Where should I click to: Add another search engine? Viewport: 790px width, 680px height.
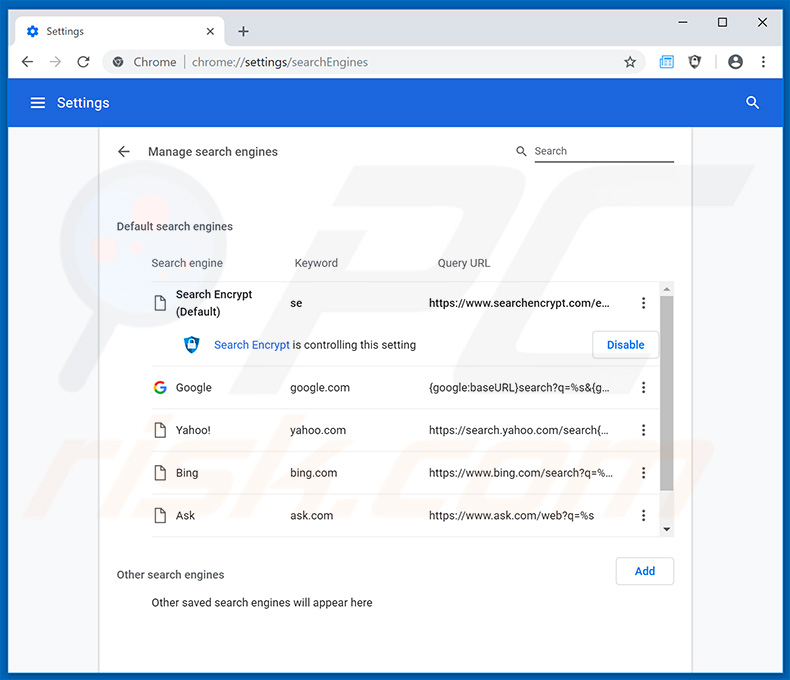(644, 571)
